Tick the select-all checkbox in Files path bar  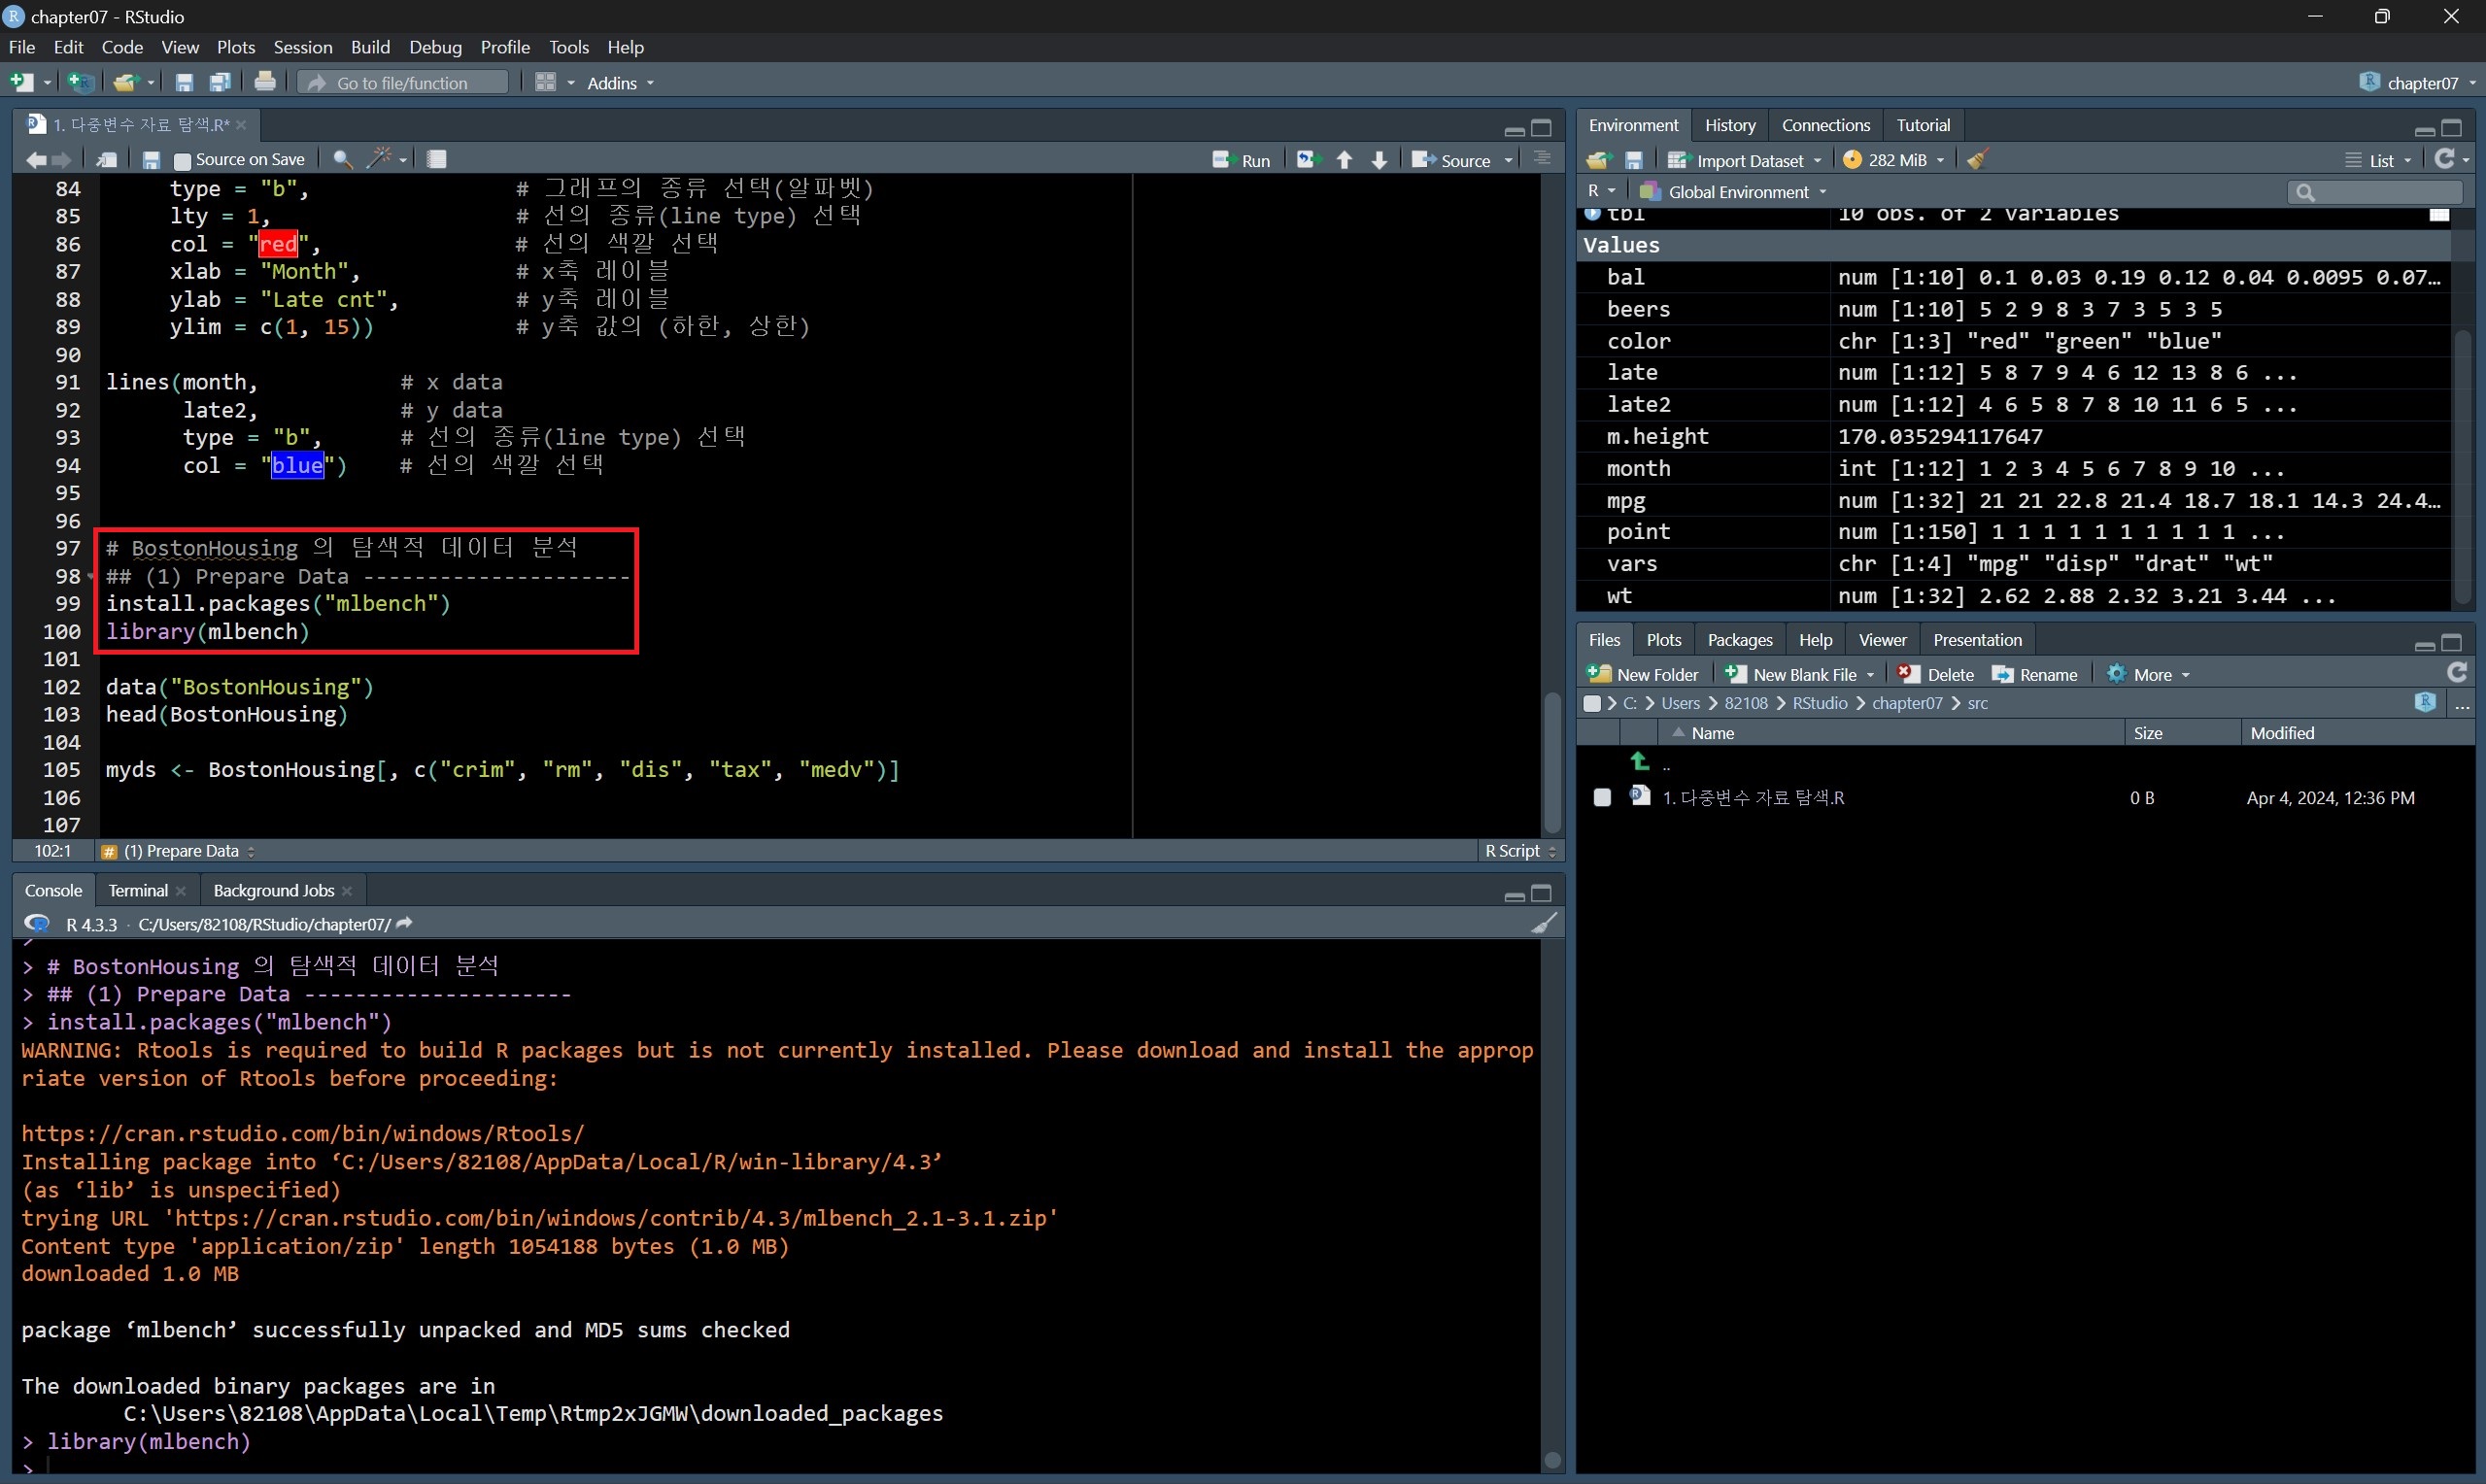[x=1592, y=703]
